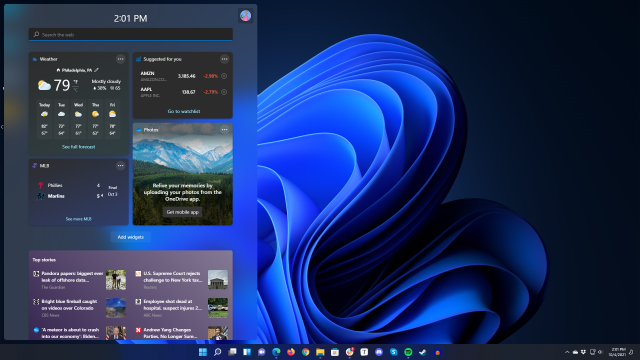Add AMZN stock to watchlist
The width and height of the screenshot is (640, 360).
[224, 76]
